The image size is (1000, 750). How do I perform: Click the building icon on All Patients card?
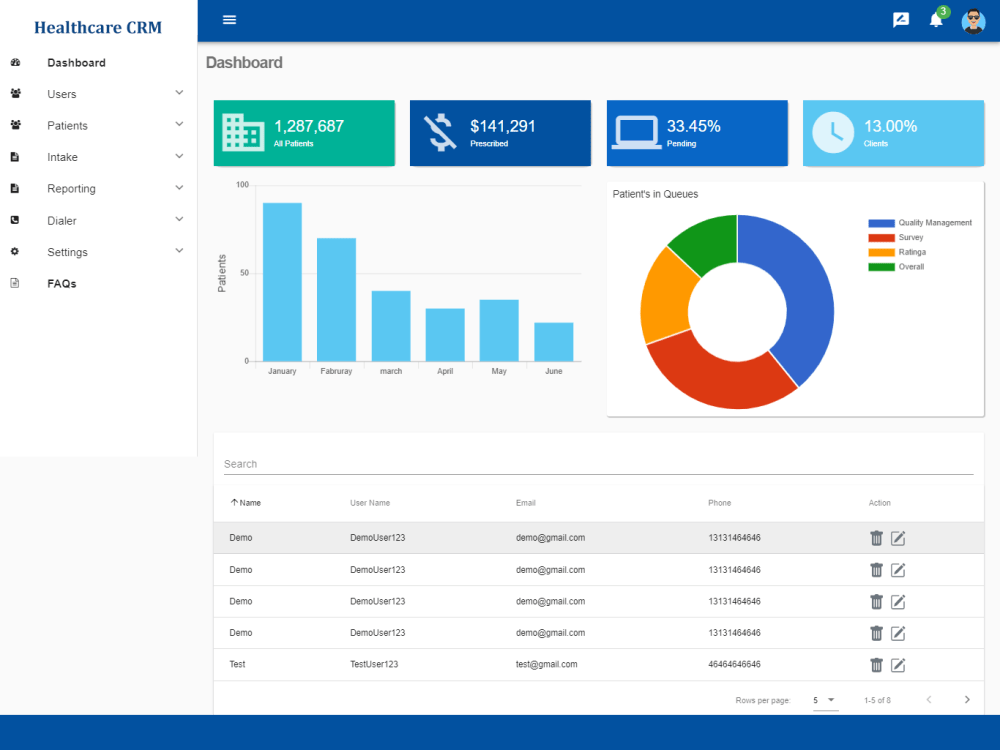click(243, 133)
